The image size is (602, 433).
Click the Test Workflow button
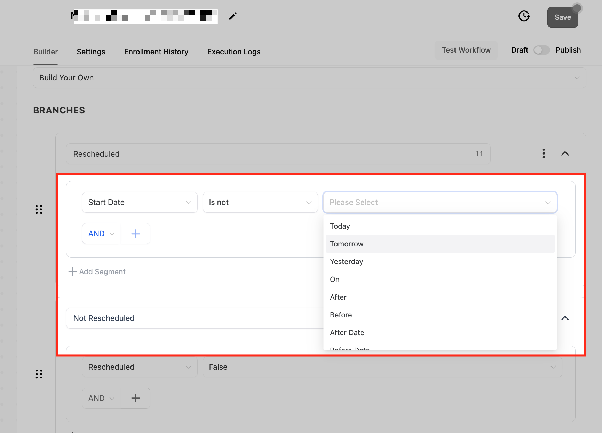[466, 50]
